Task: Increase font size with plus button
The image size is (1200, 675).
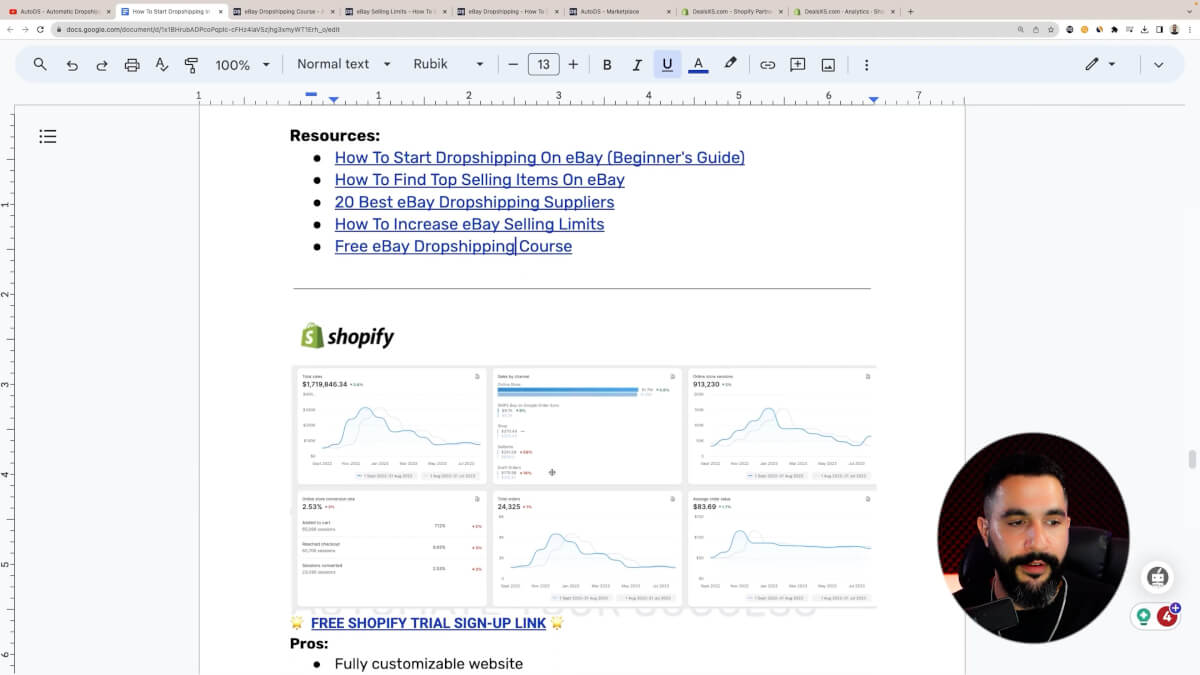Action: 573,64
